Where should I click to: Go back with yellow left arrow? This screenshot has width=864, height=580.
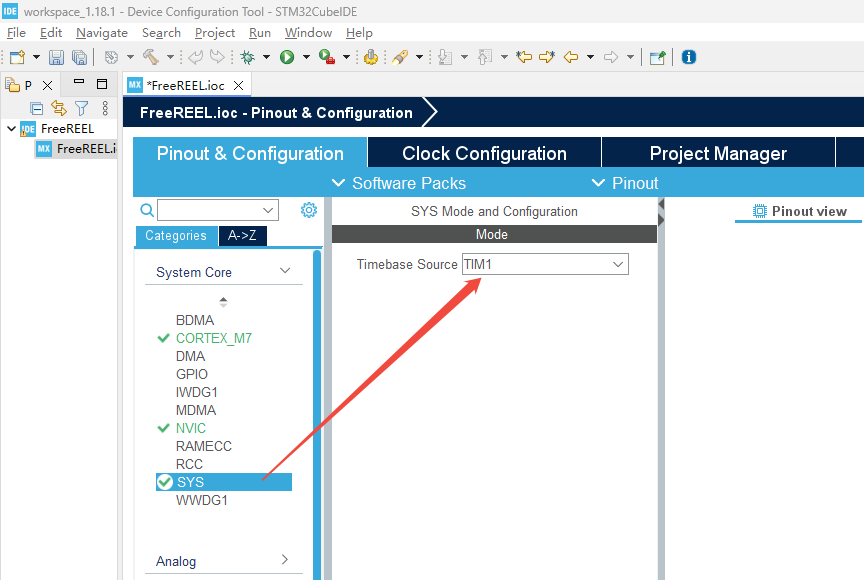(571, 57)
